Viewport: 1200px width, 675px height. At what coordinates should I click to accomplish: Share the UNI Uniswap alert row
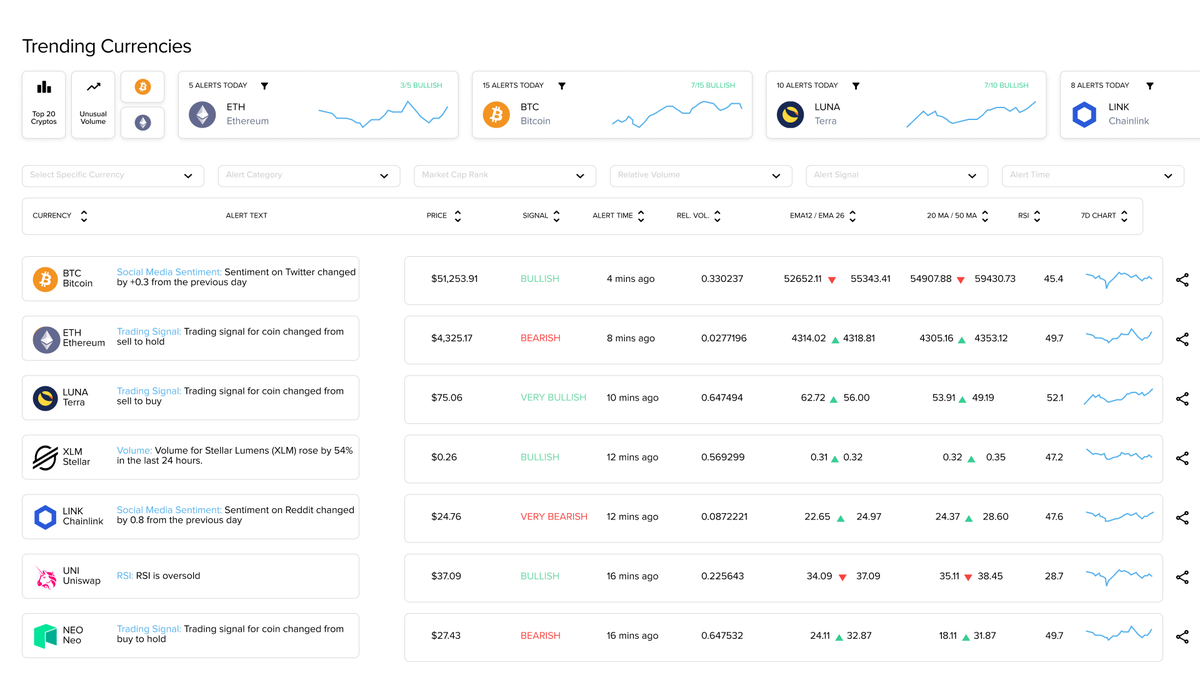(x=1182, y=577)
